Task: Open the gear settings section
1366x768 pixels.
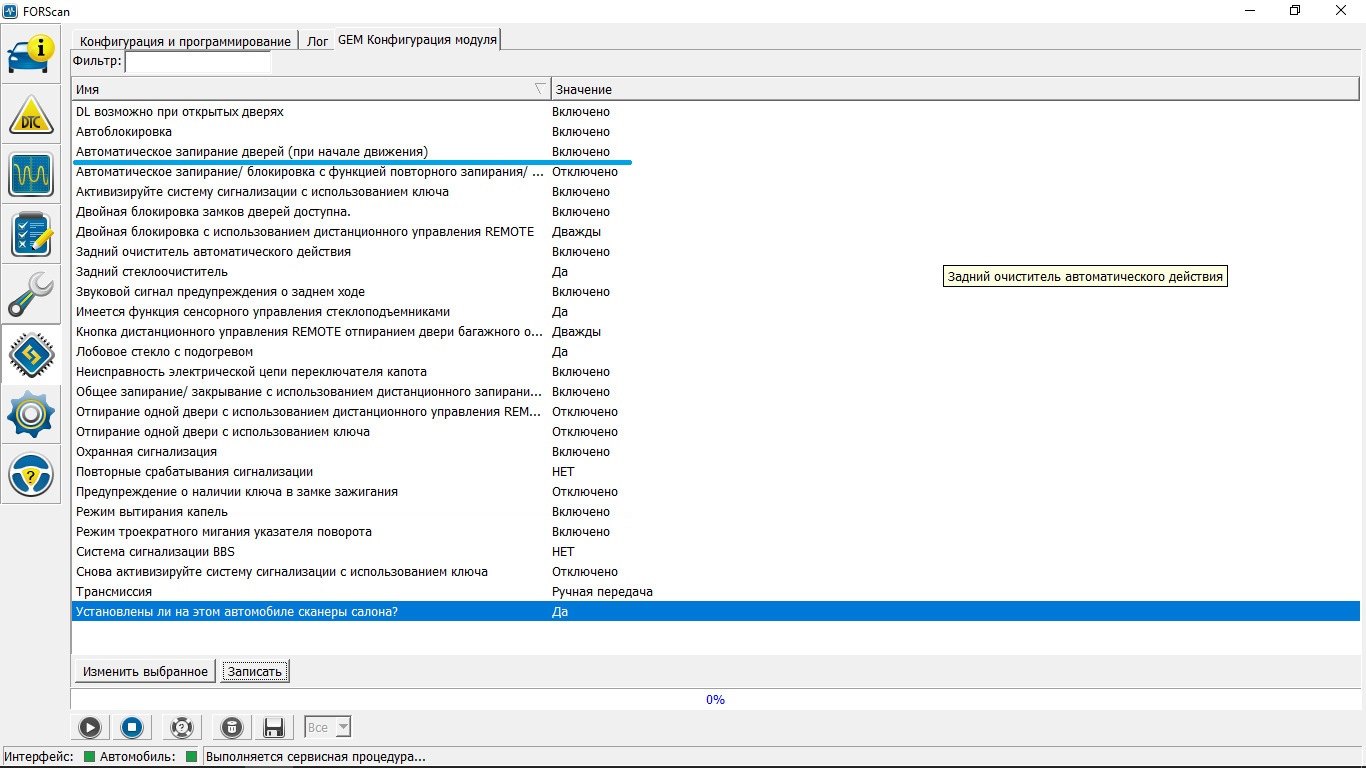Action: [31, 415]
